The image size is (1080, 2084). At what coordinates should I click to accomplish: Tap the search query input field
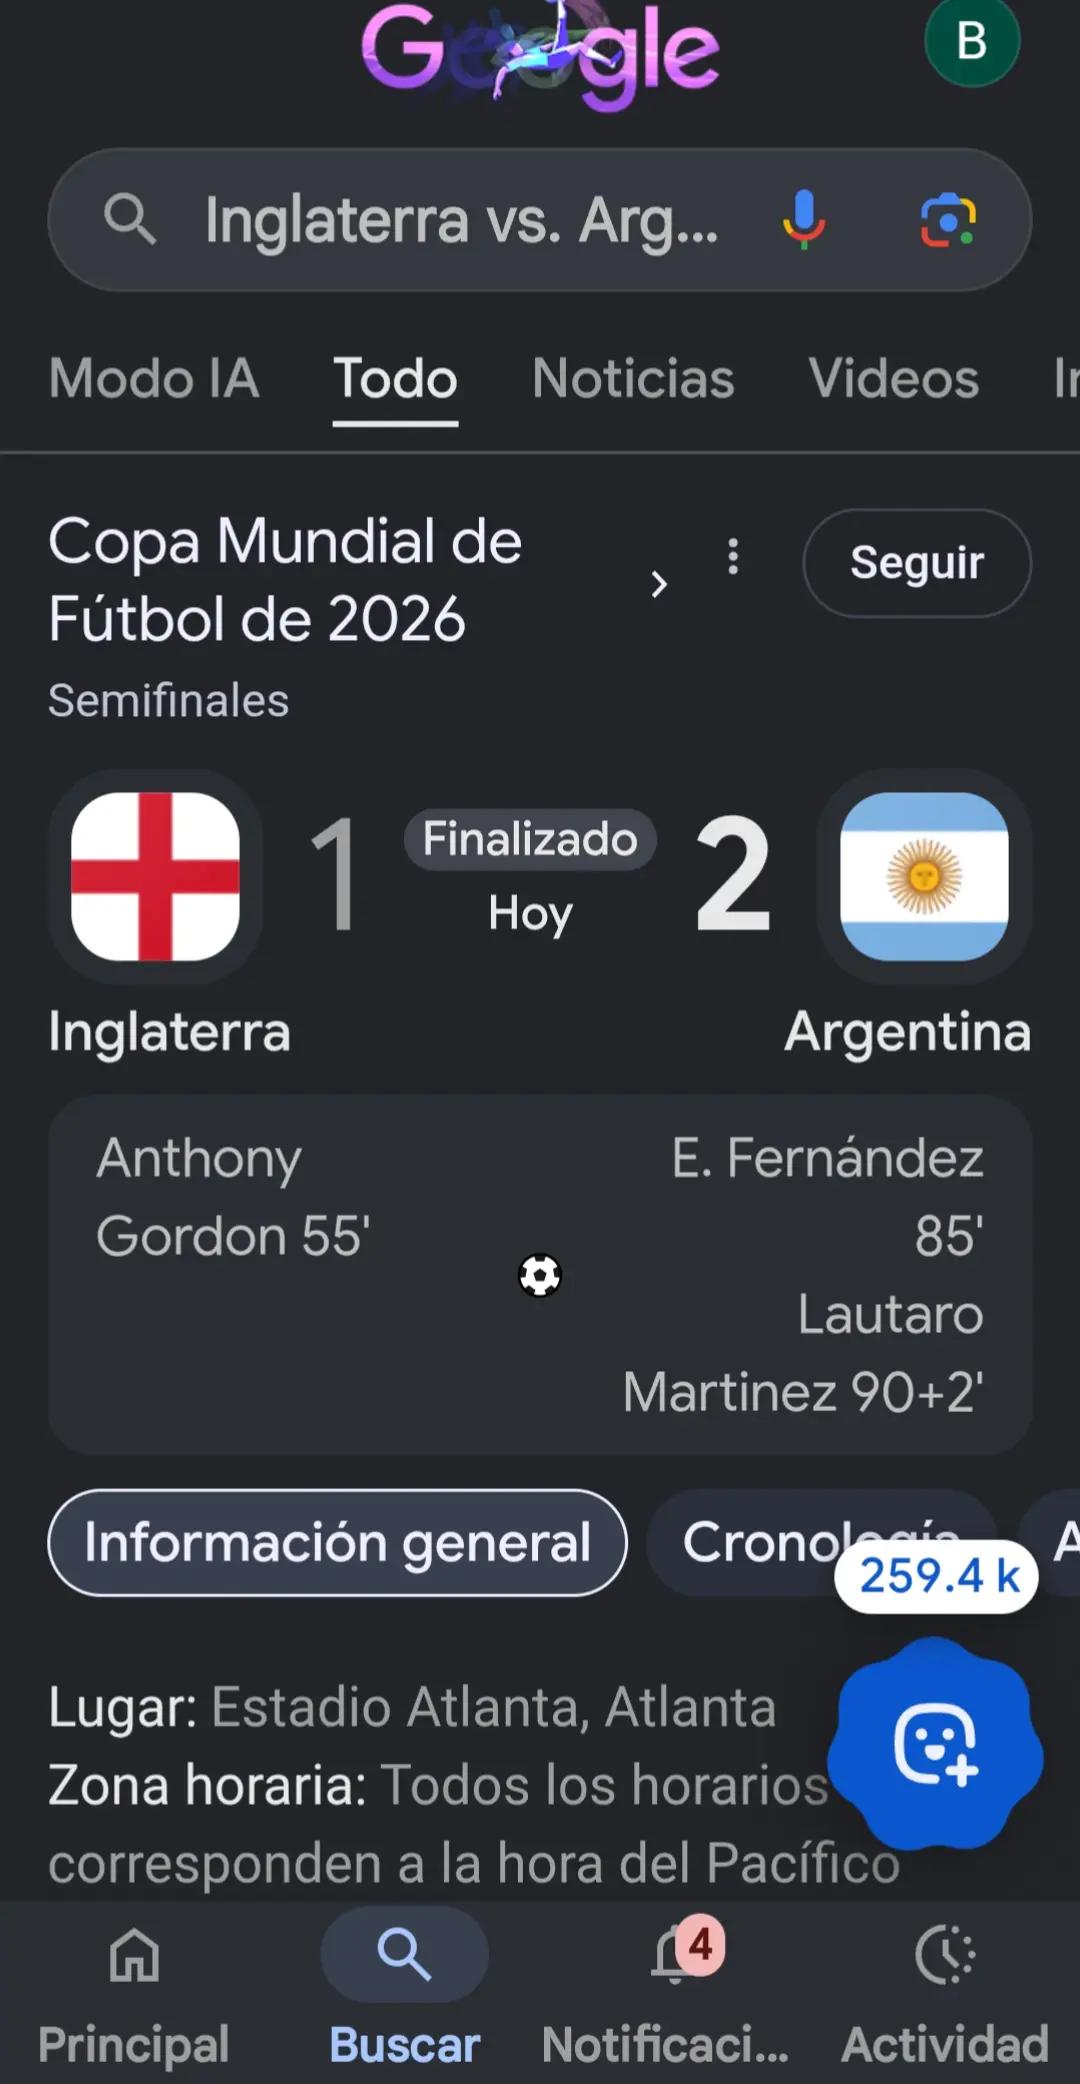click(x=460, y=219)
